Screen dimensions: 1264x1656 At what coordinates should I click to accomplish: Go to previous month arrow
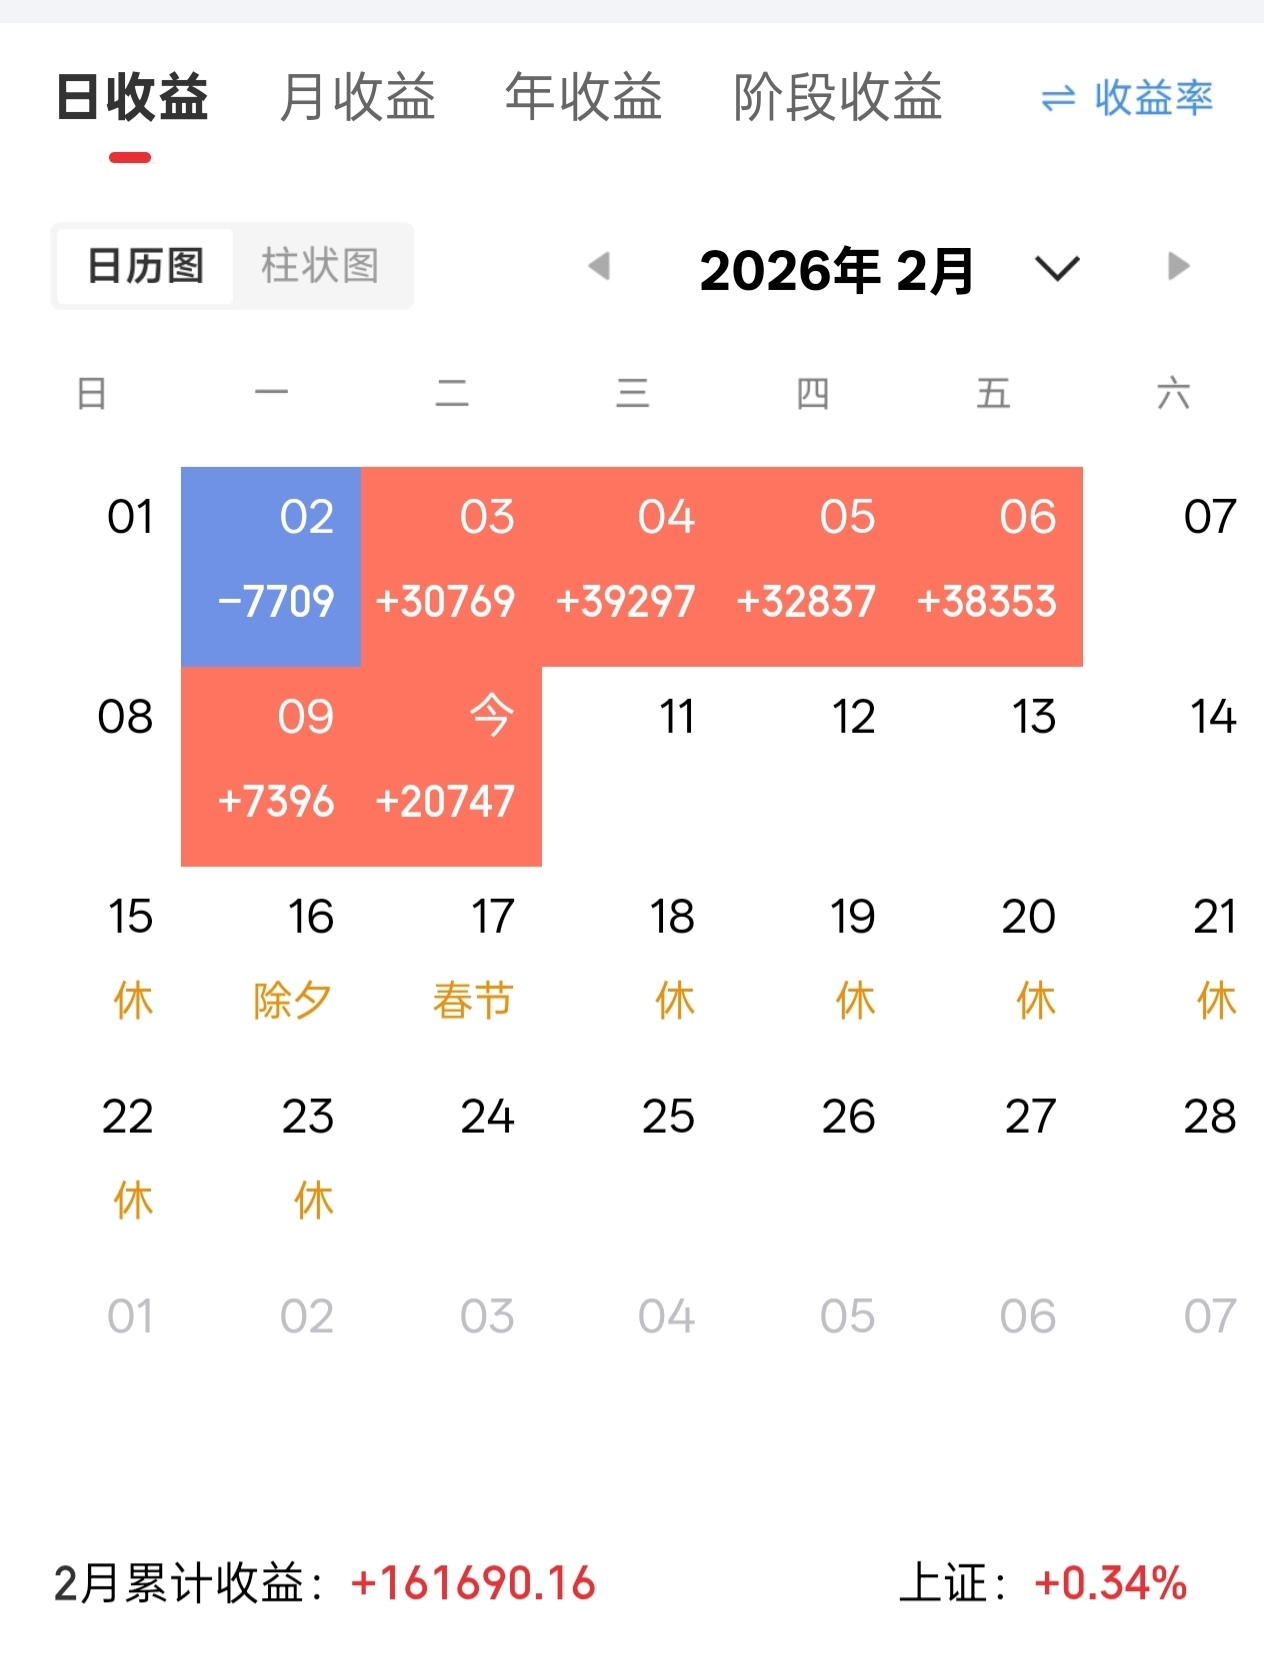[x=599, y=266]
